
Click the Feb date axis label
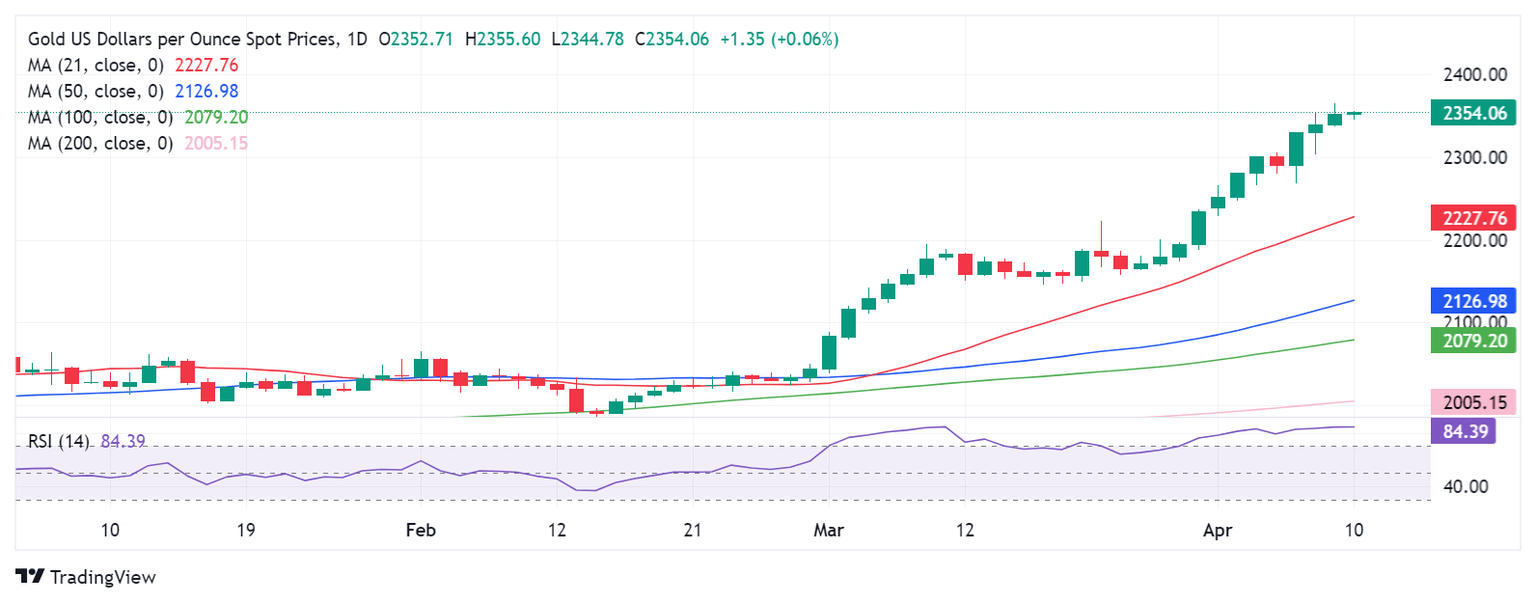point(421,529)
